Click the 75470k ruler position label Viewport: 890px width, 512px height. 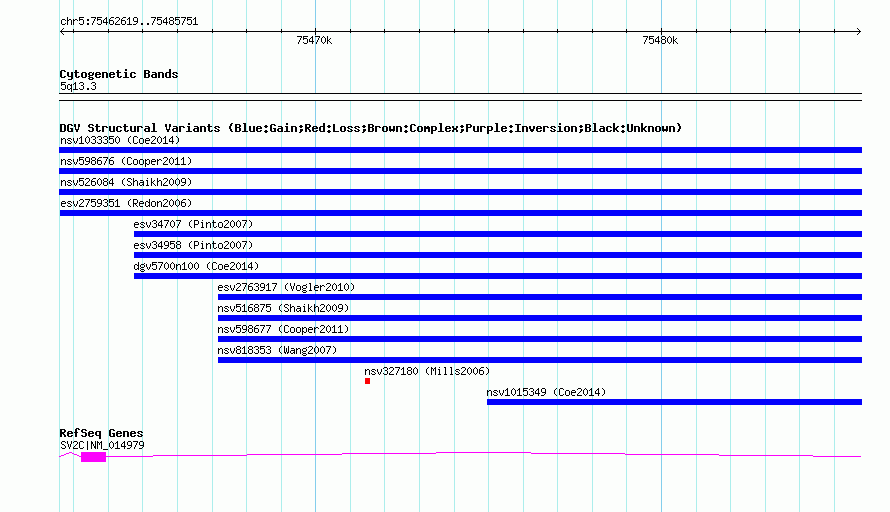pos(314,40)
